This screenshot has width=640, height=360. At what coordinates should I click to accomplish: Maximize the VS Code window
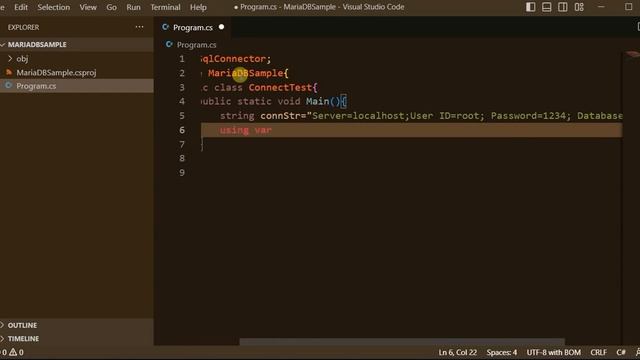pos(629,7)
